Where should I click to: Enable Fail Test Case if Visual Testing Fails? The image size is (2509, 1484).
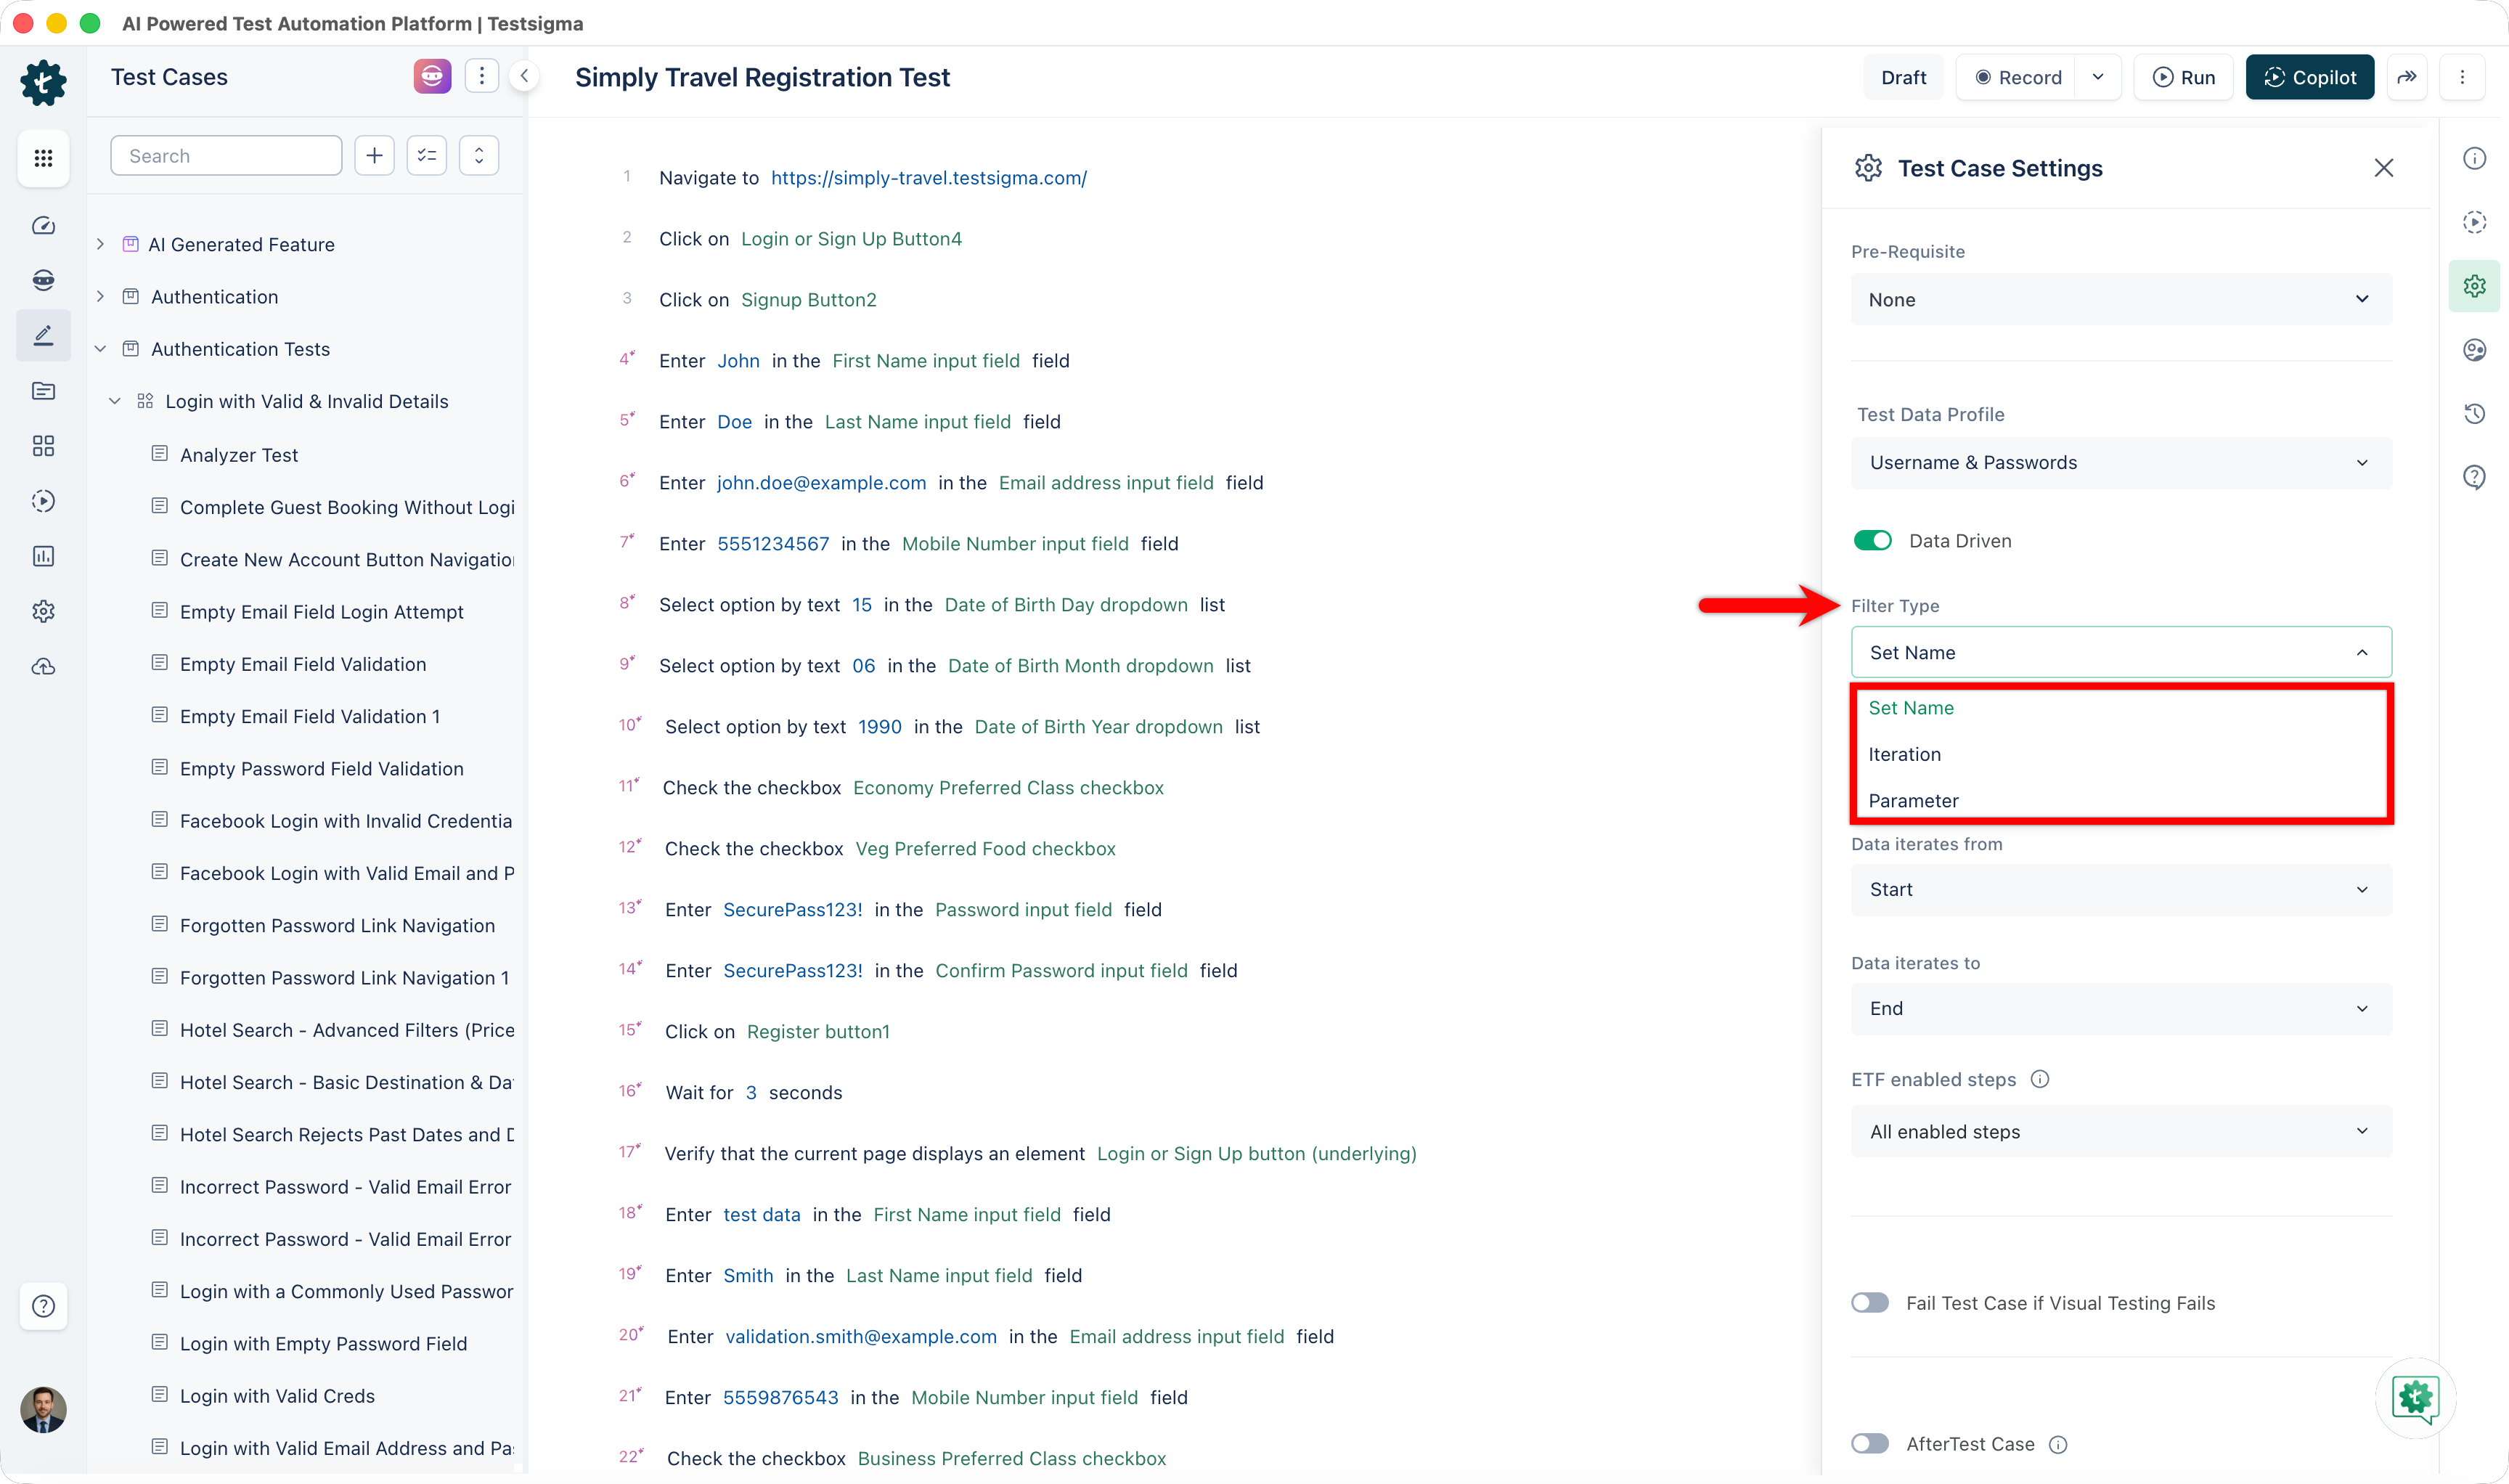coord(1870,1303)
